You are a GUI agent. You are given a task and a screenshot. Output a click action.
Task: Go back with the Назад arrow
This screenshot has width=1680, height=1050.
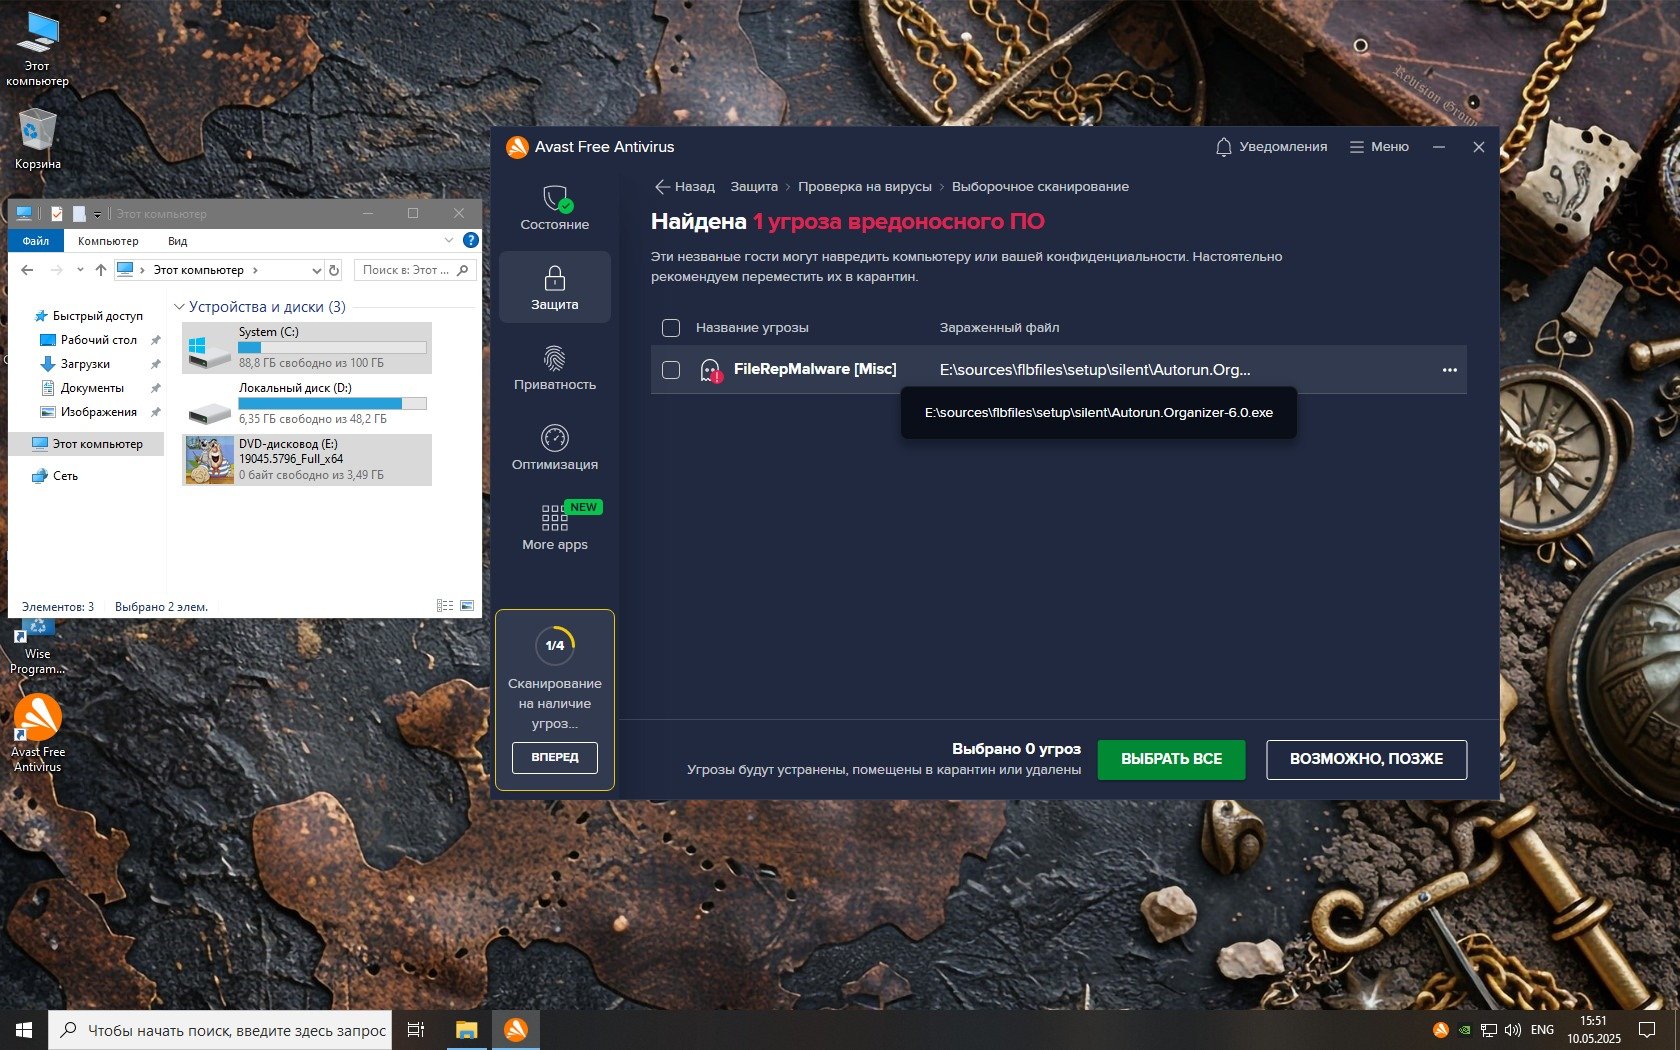pos(685,187)
